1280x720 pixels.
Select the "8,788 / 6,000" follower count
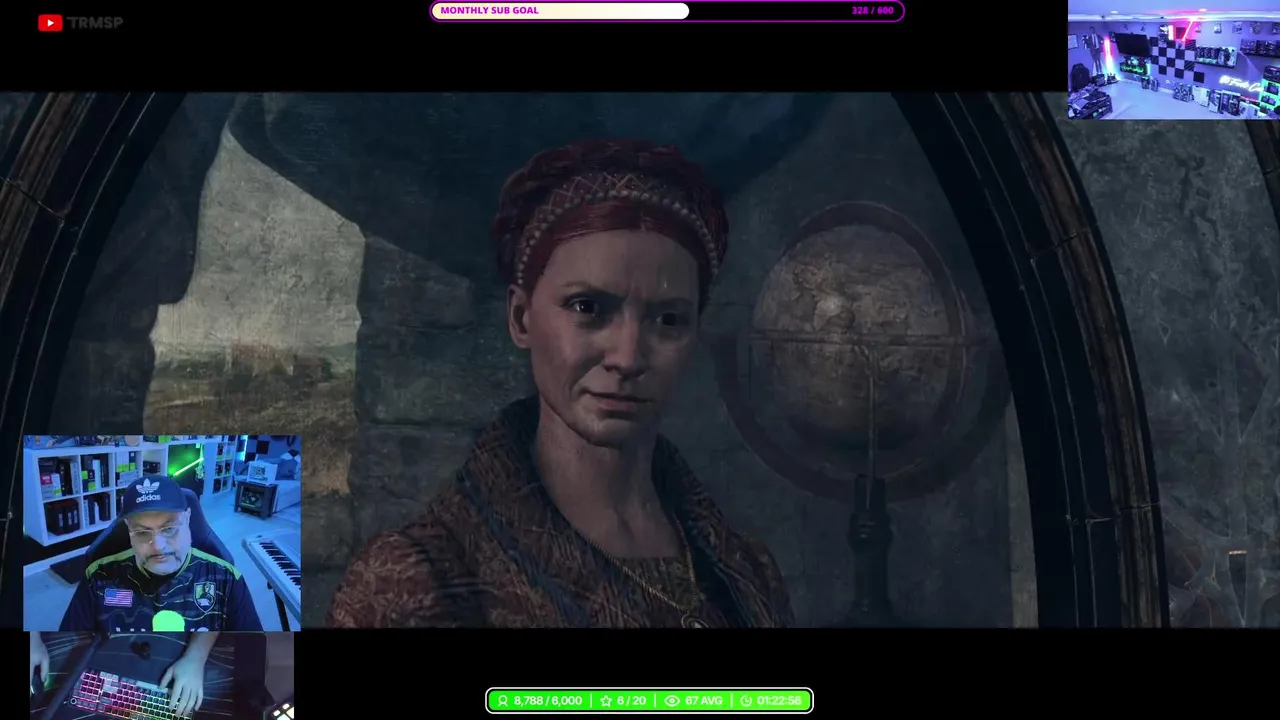[547, 701]
